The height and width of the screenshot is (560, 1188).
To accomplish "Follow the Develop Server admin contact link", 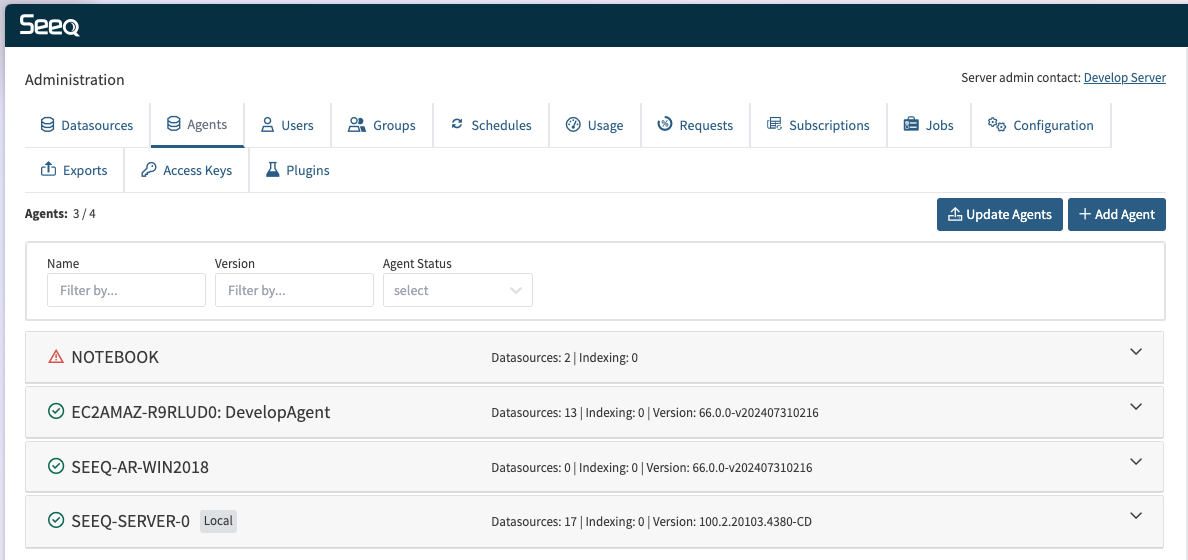I will (x=1124, y=77).
